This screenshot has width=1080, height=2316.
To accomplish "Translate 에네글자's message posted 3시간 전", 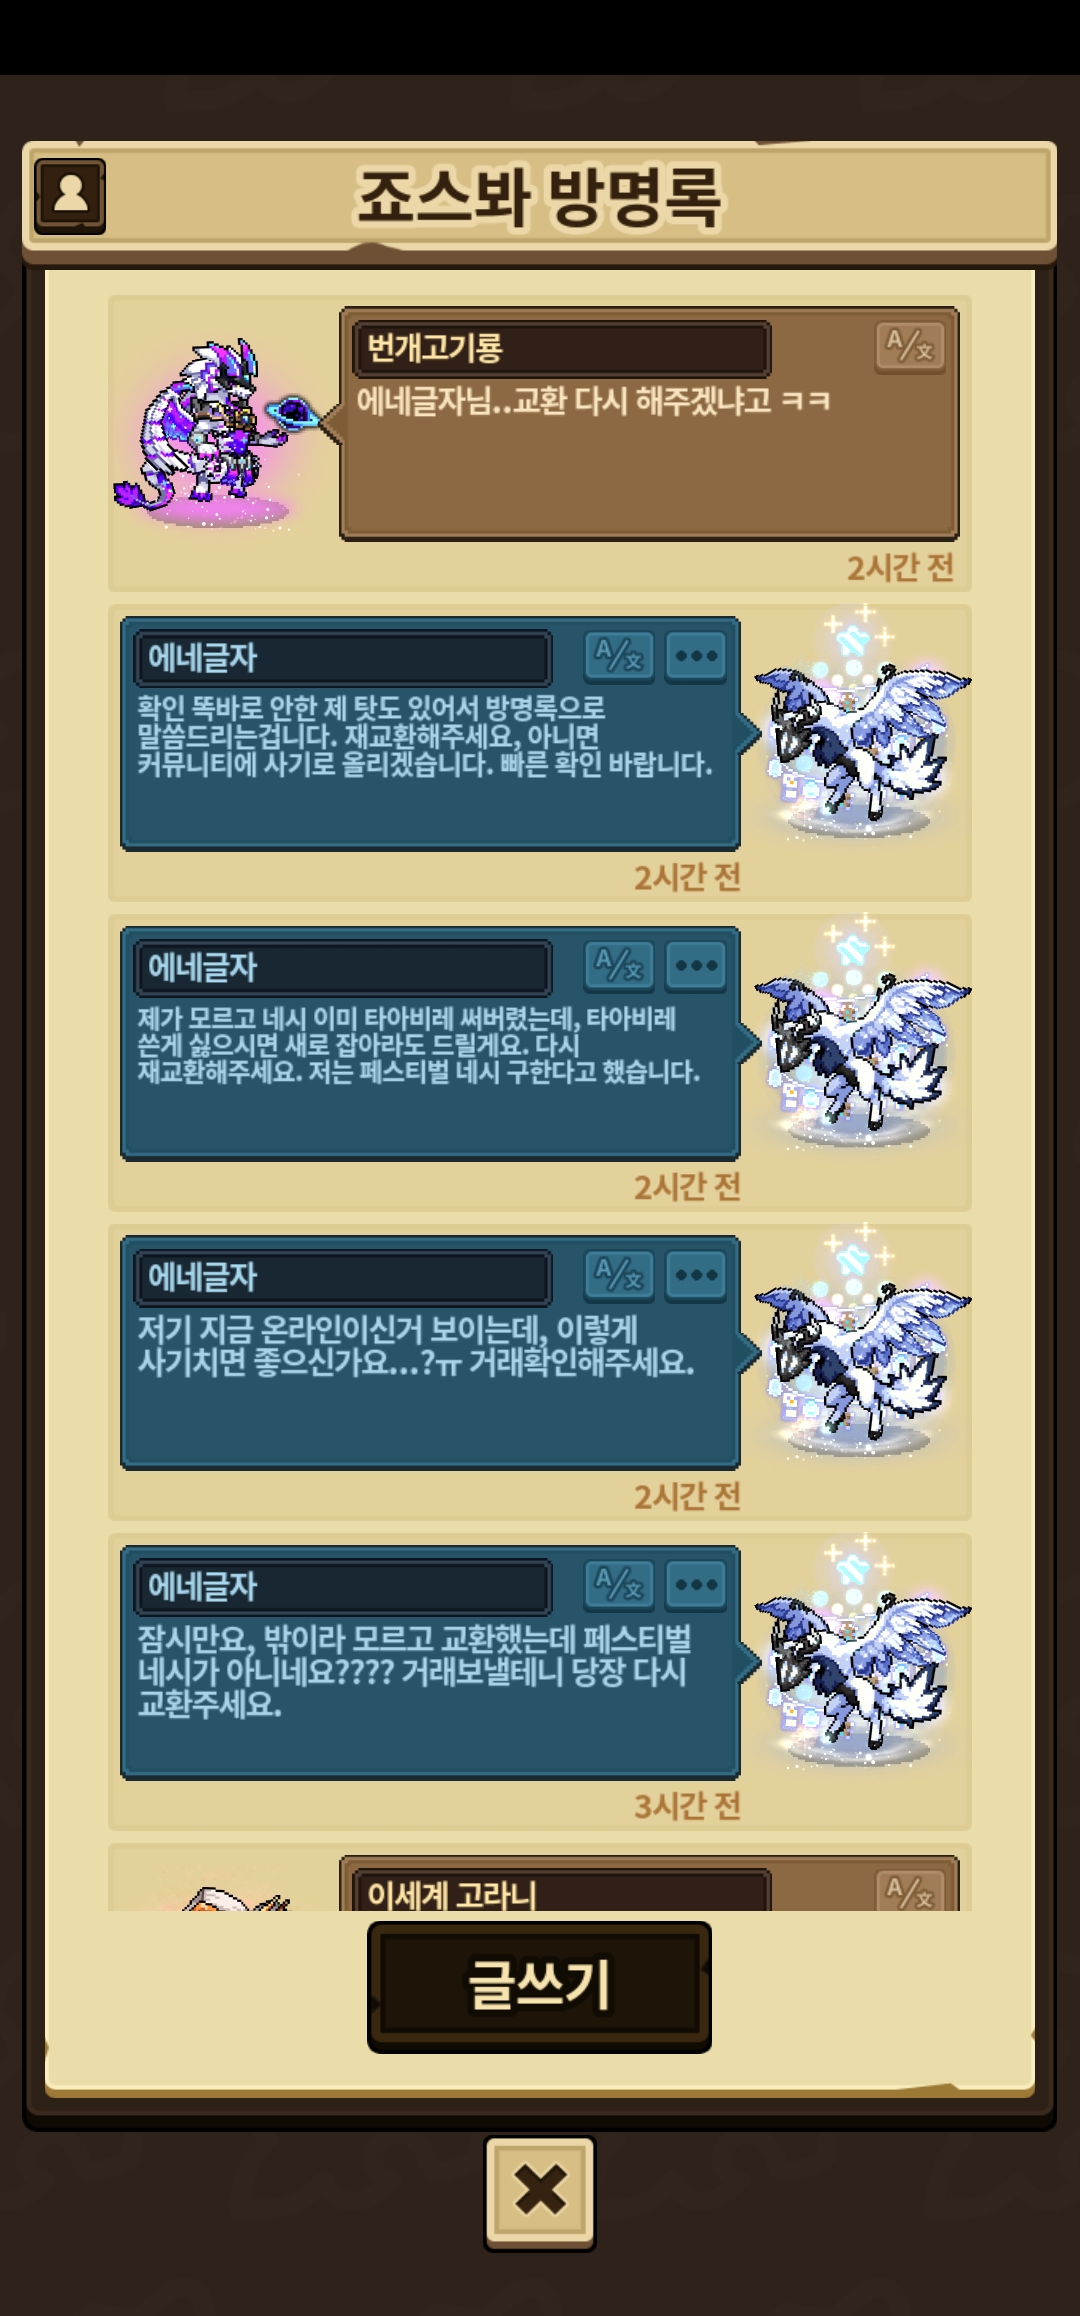I will (619, 1586).
